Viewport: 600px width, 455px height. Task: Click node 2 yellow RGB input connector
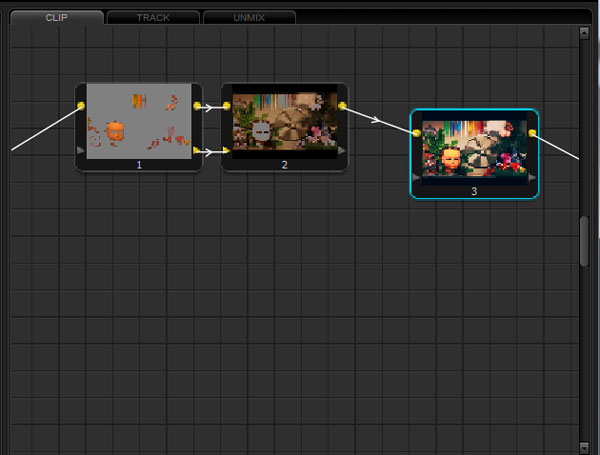[227, 106]
